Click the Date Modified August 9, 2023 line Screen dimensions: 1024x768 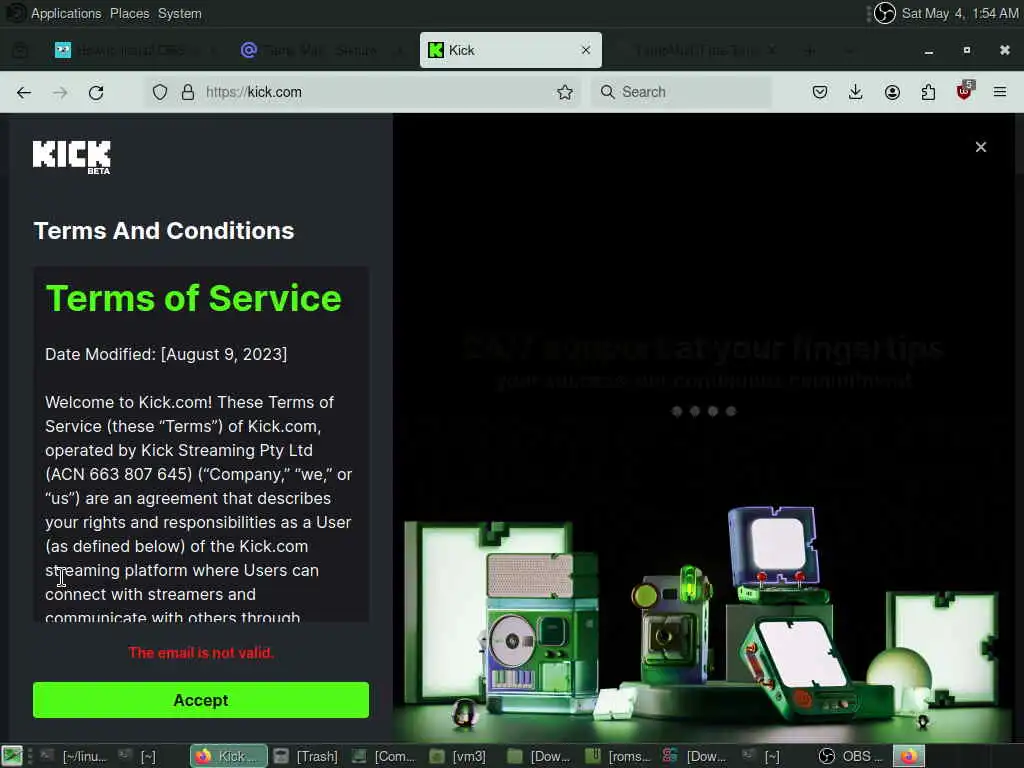point(166,354)
